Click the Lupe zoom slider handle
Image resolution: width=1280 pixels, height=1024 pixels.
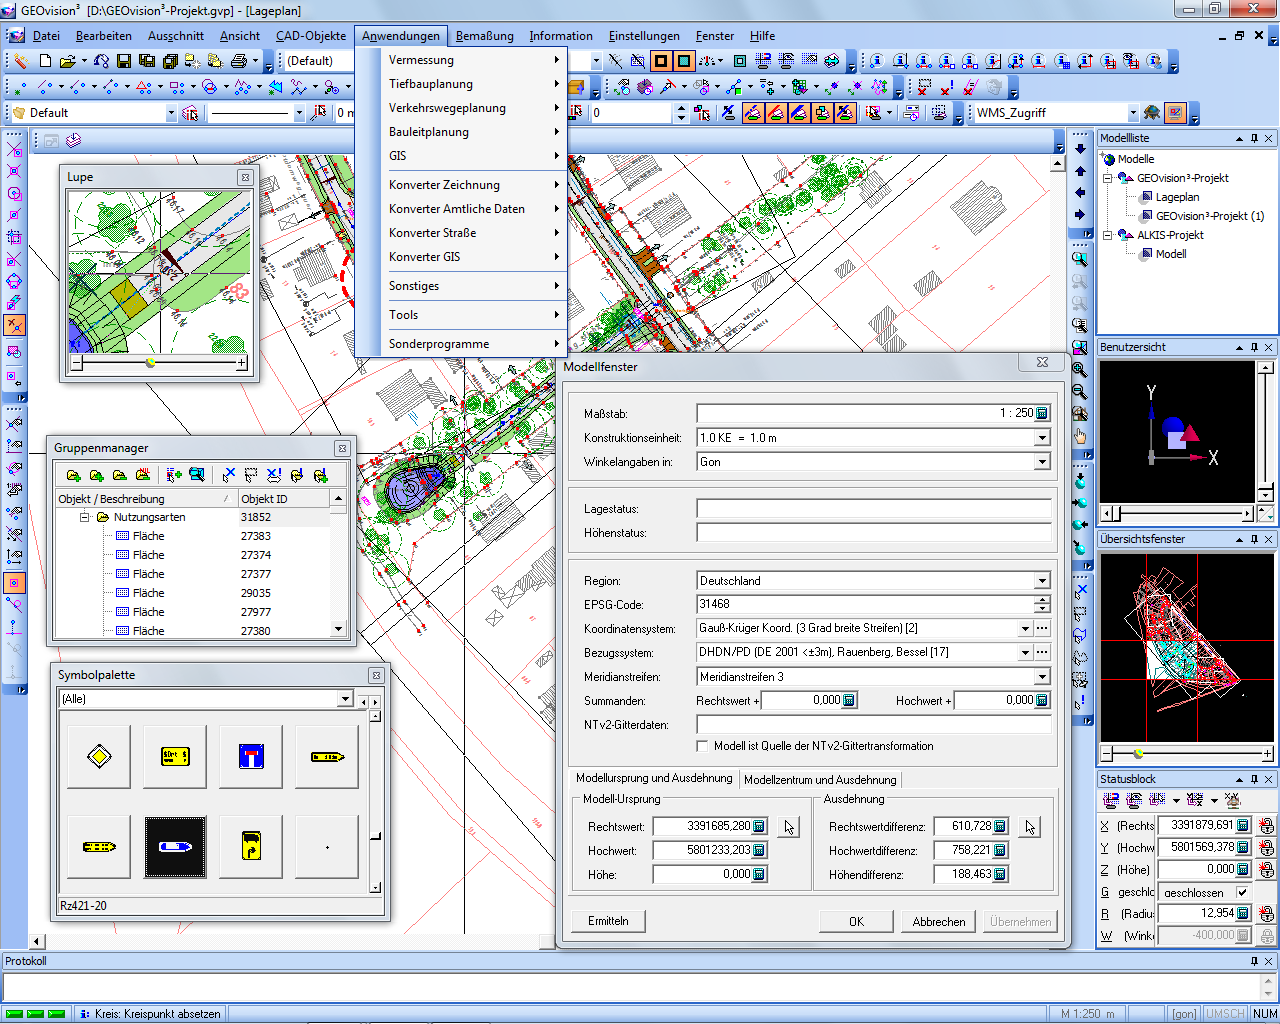[151, 363]
